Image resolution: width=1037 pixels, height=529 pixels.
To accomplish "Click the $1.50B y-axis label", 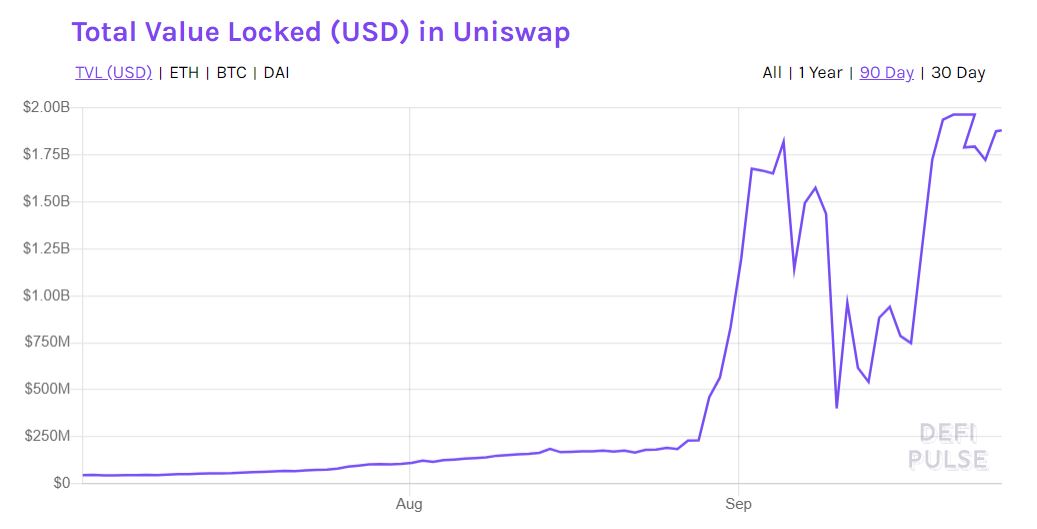I will click(x=46, y=201).
